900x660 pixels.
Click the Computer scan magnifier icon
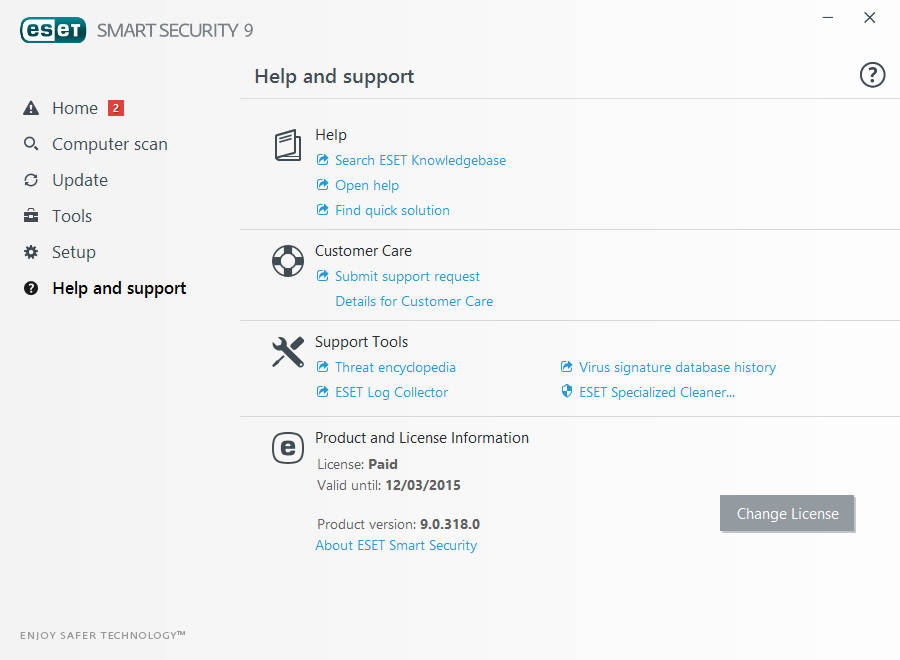(31, 144)
